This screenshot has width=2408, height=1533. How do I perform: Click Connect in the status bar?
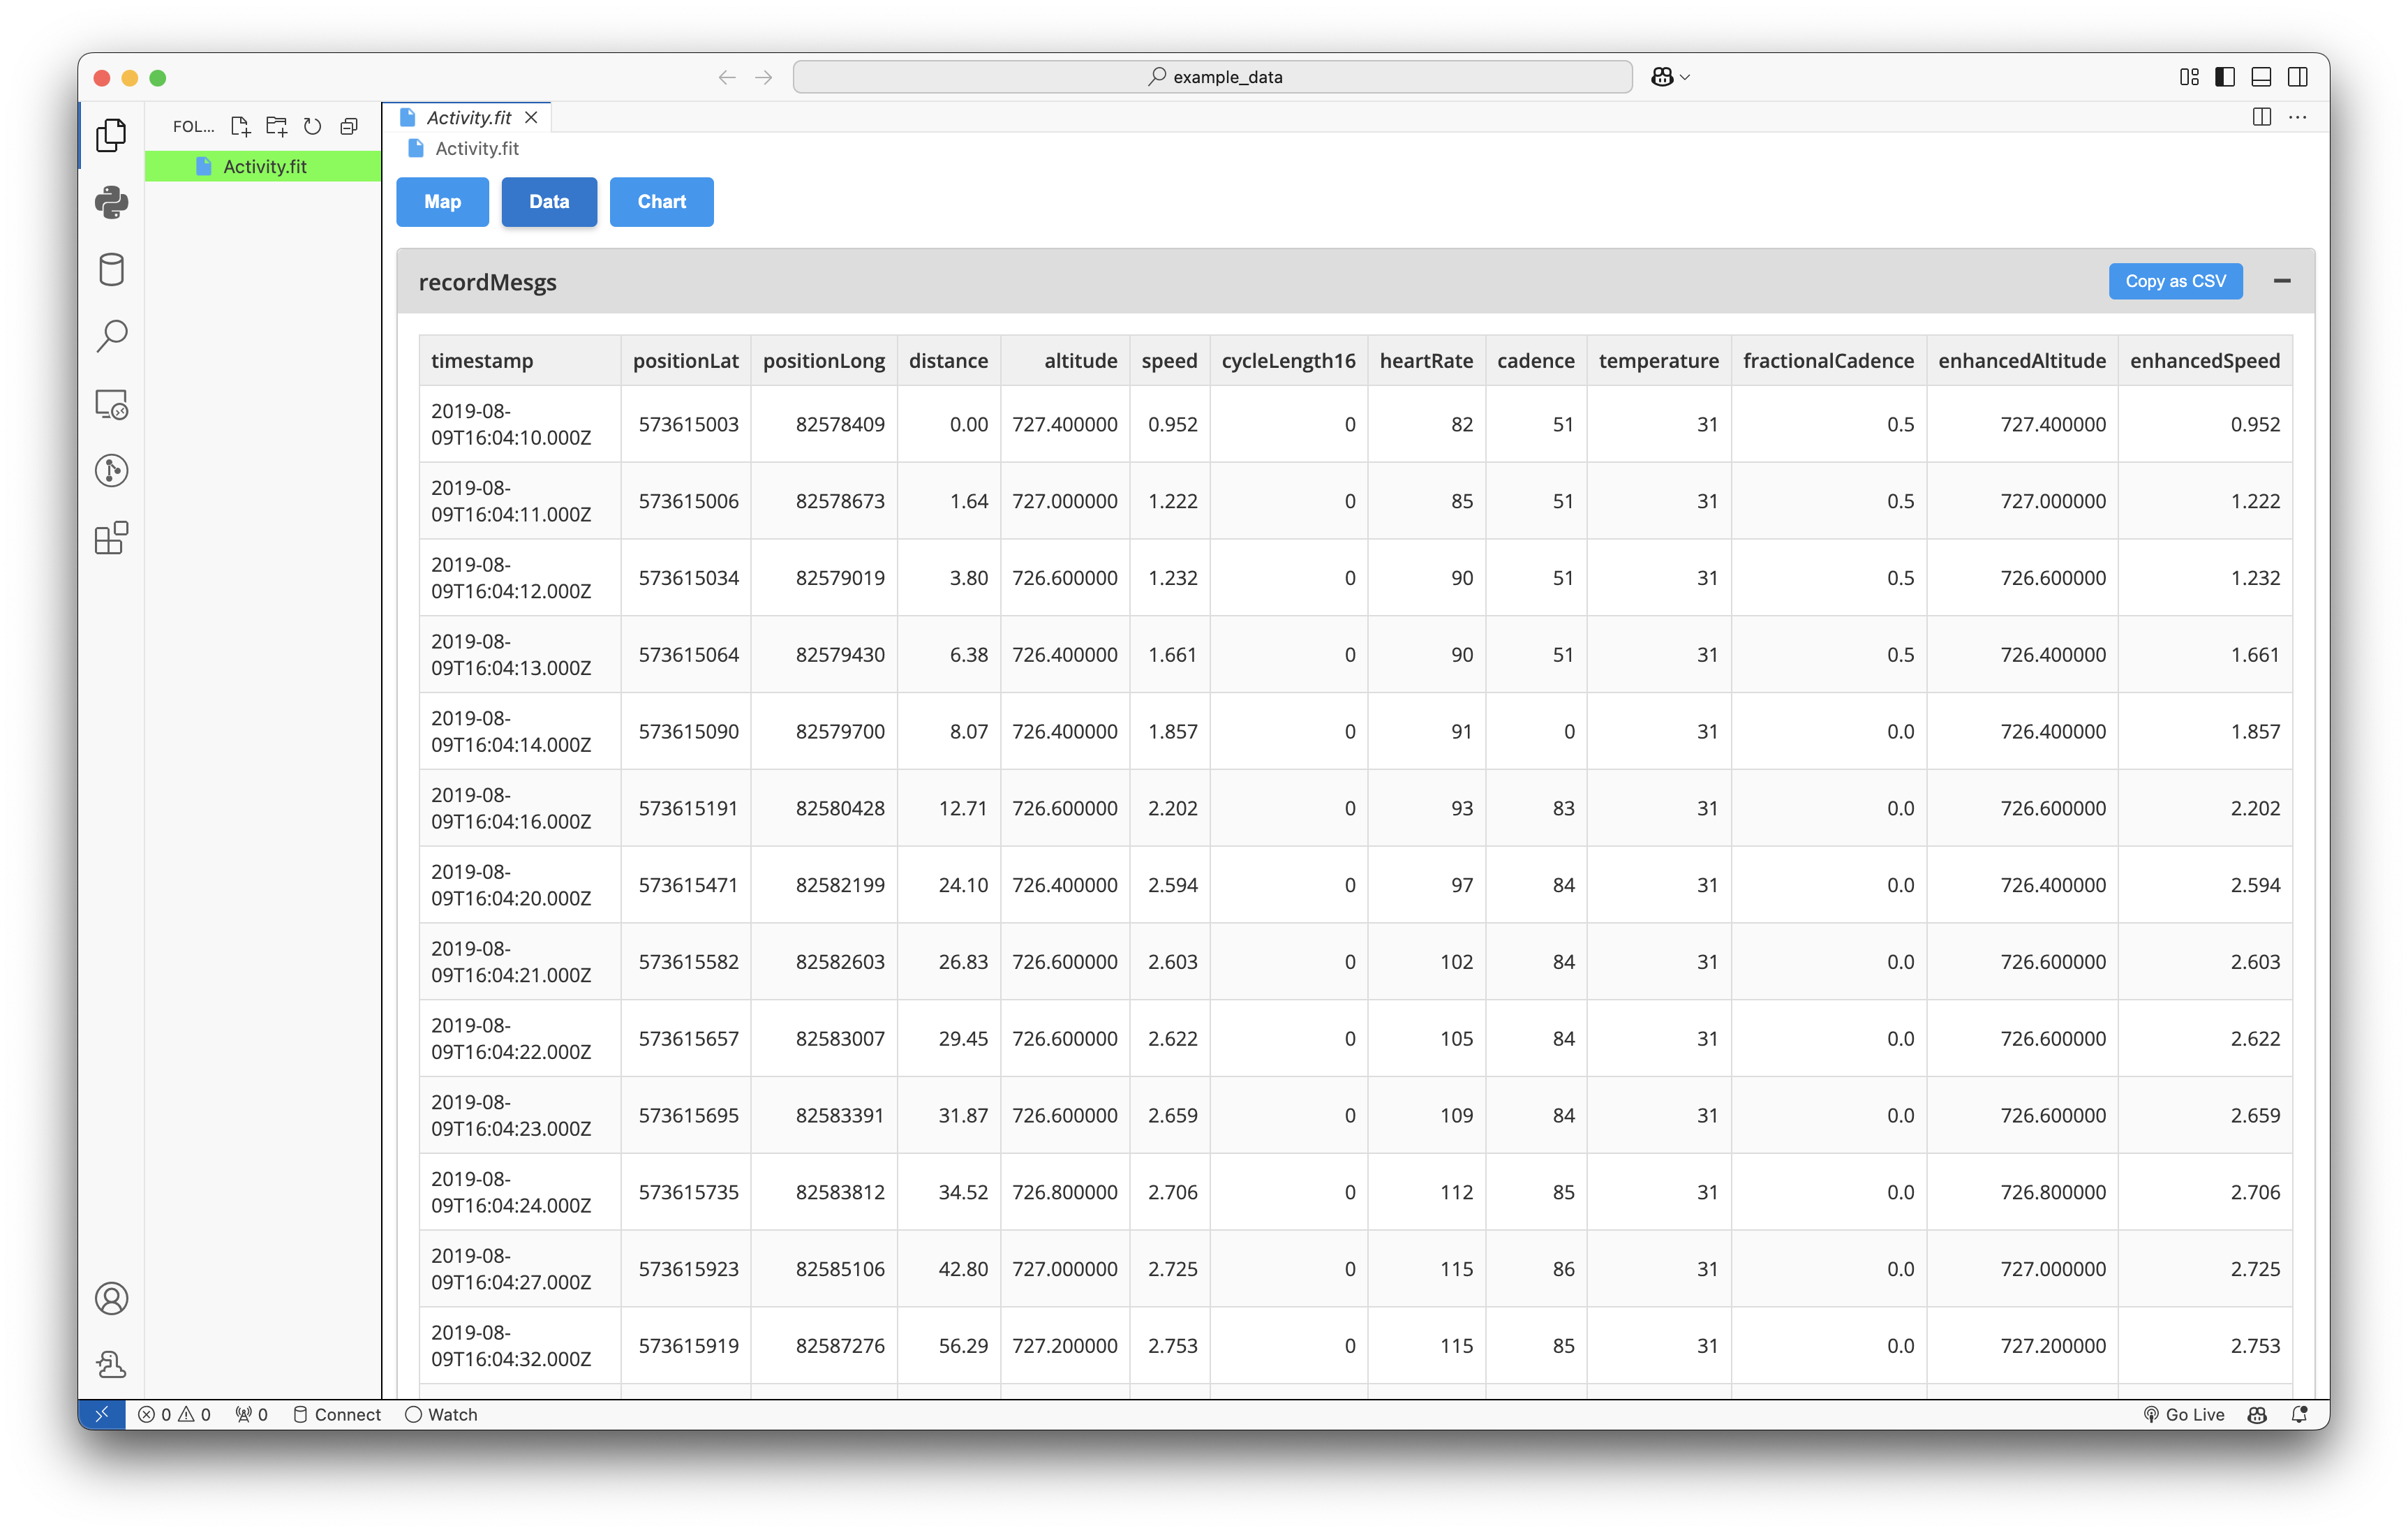click(336, 1414)
